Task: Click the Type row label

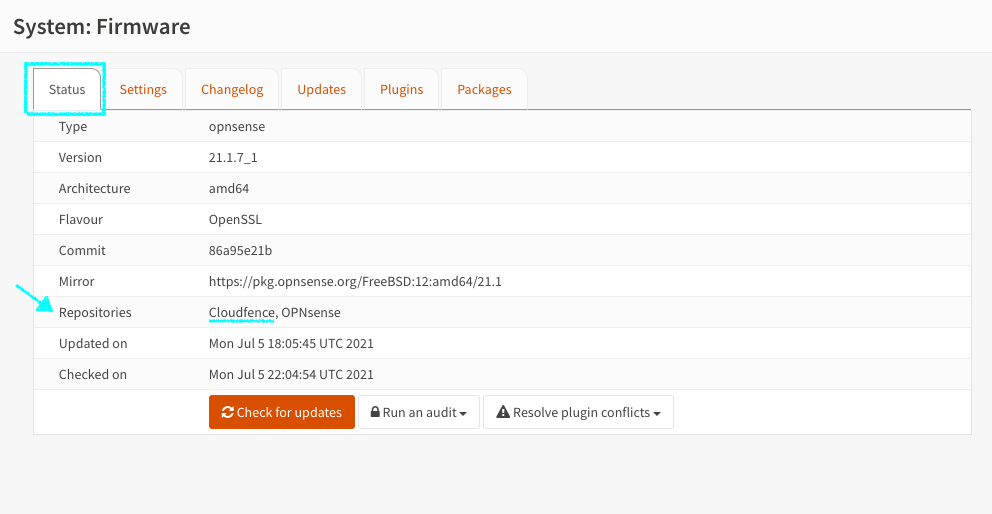Action: pyautogui.click(x=73, y=127)
